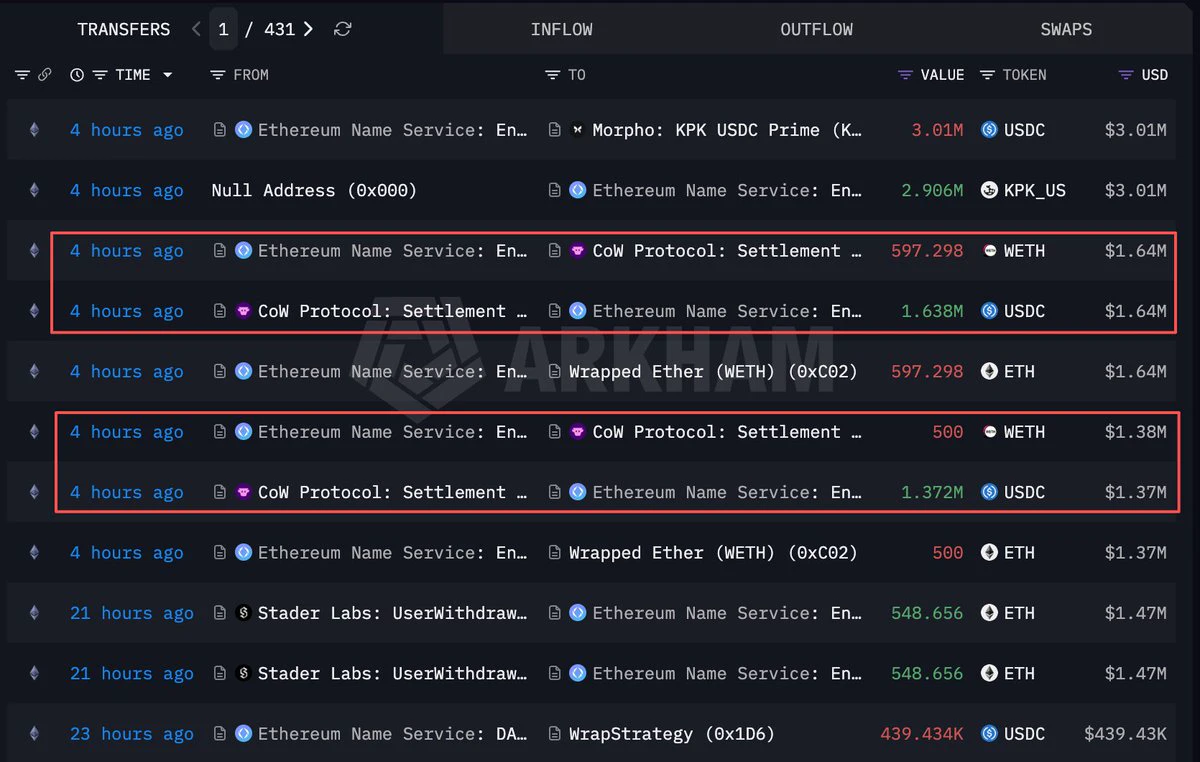Click document icon before Morpho recipient
The width and height of the screenshot is (1200, 762).
(555, 130)
